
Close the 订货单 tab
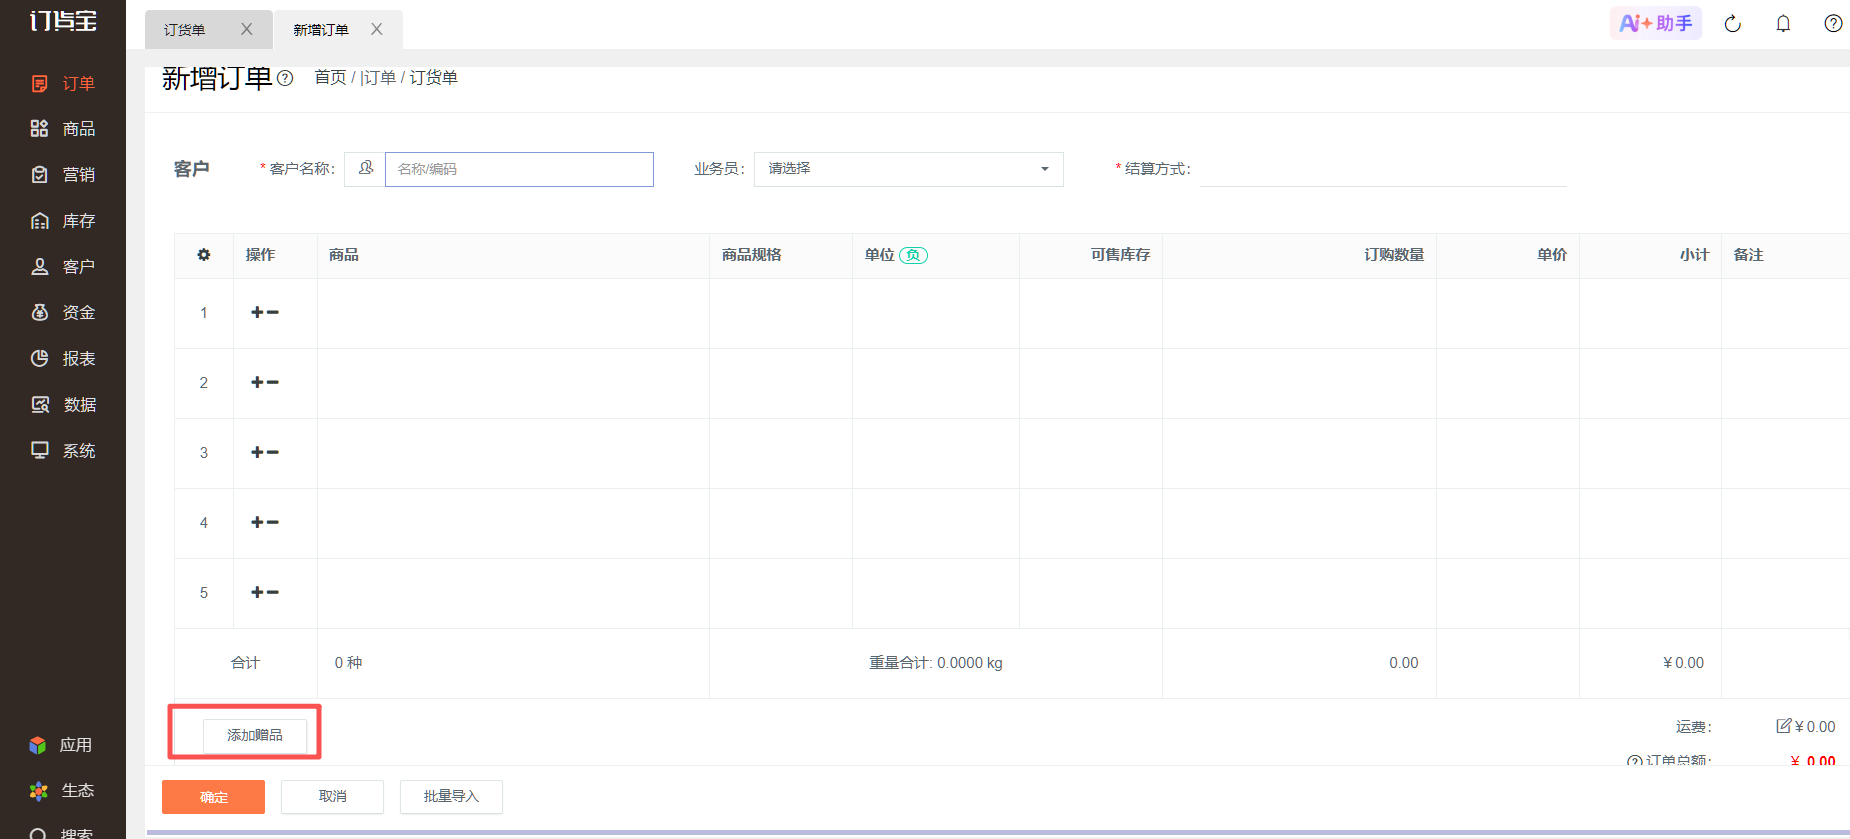click(x=246, y=29)
